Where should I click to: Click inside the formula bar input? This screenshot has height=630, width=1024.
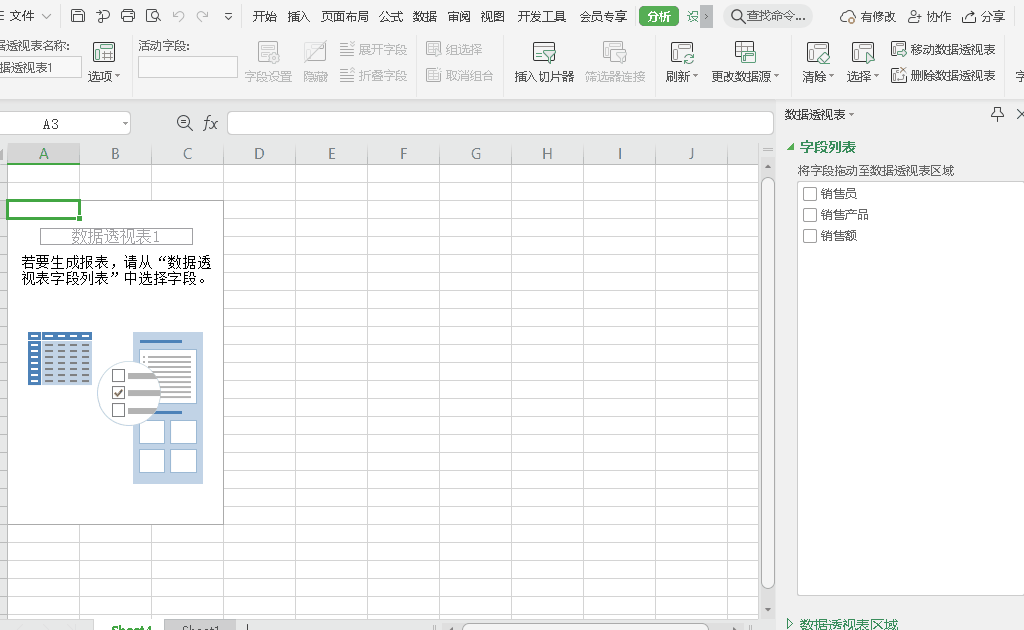[x=500, y=123]
